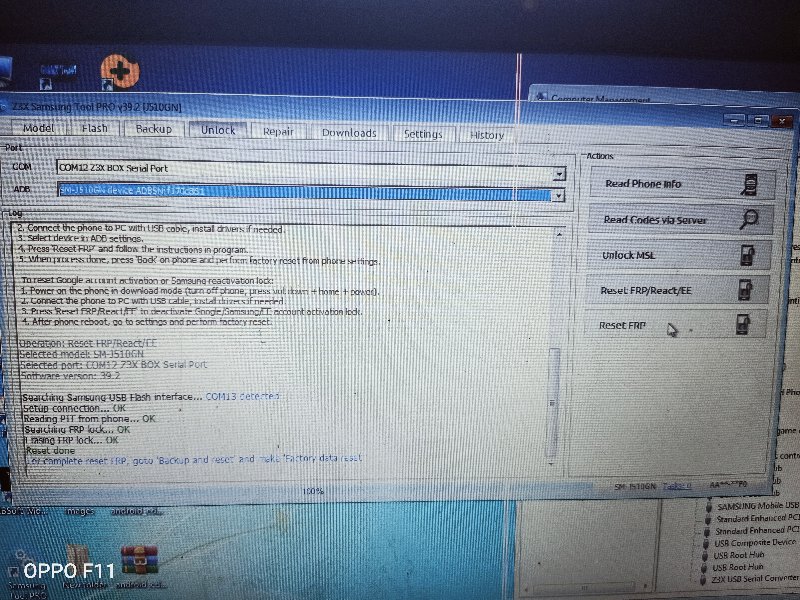Screen dimensions: 800x600
Task: Click phone icon on Unlock MSL button
Action: point(747,255)
